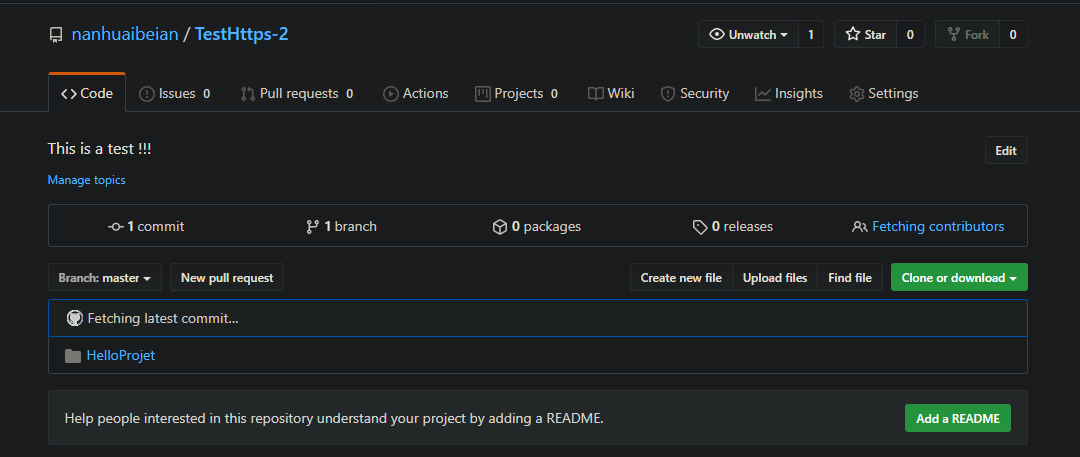Viewport: 1080px width, 457px height.
Task: Open the Wiki tab
Action: pyautogui.click(x=611, y=94)
